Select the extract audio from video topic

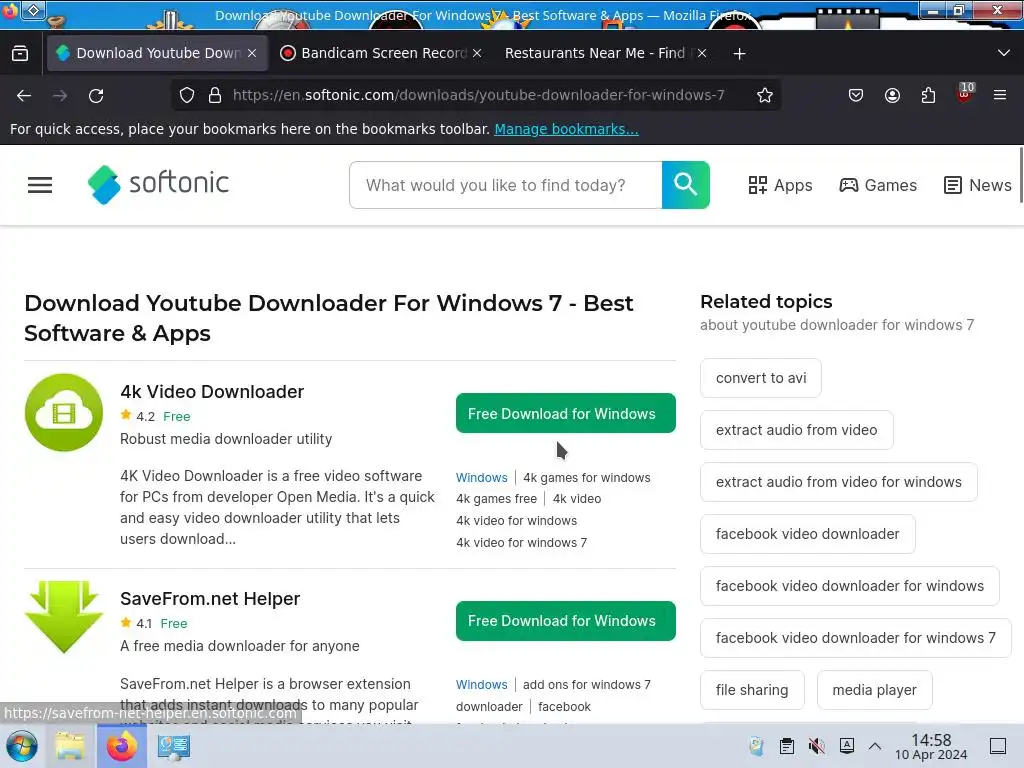(796, 430)
